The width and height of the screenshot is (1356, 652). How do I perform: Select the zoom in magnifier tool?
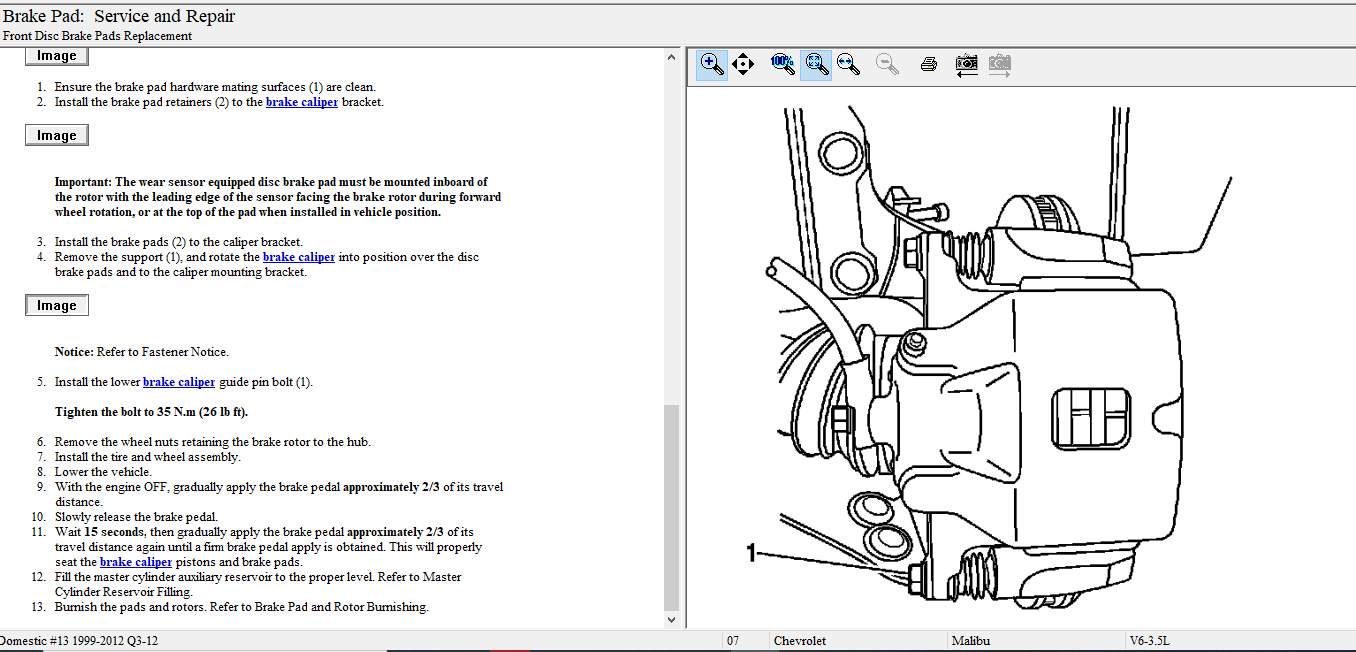(x=712, y=64)
